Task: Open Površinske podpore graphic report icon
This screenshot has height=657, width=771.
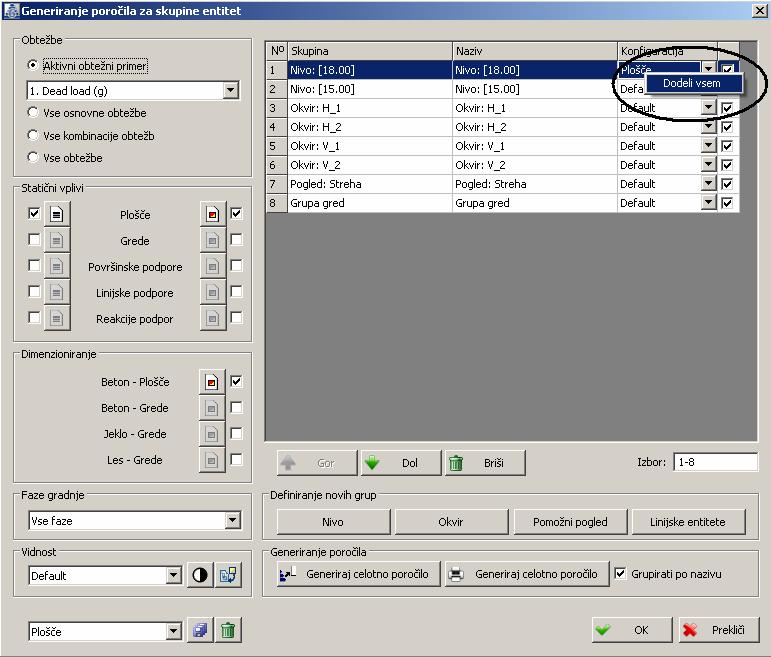Action: tap(212, 267)
